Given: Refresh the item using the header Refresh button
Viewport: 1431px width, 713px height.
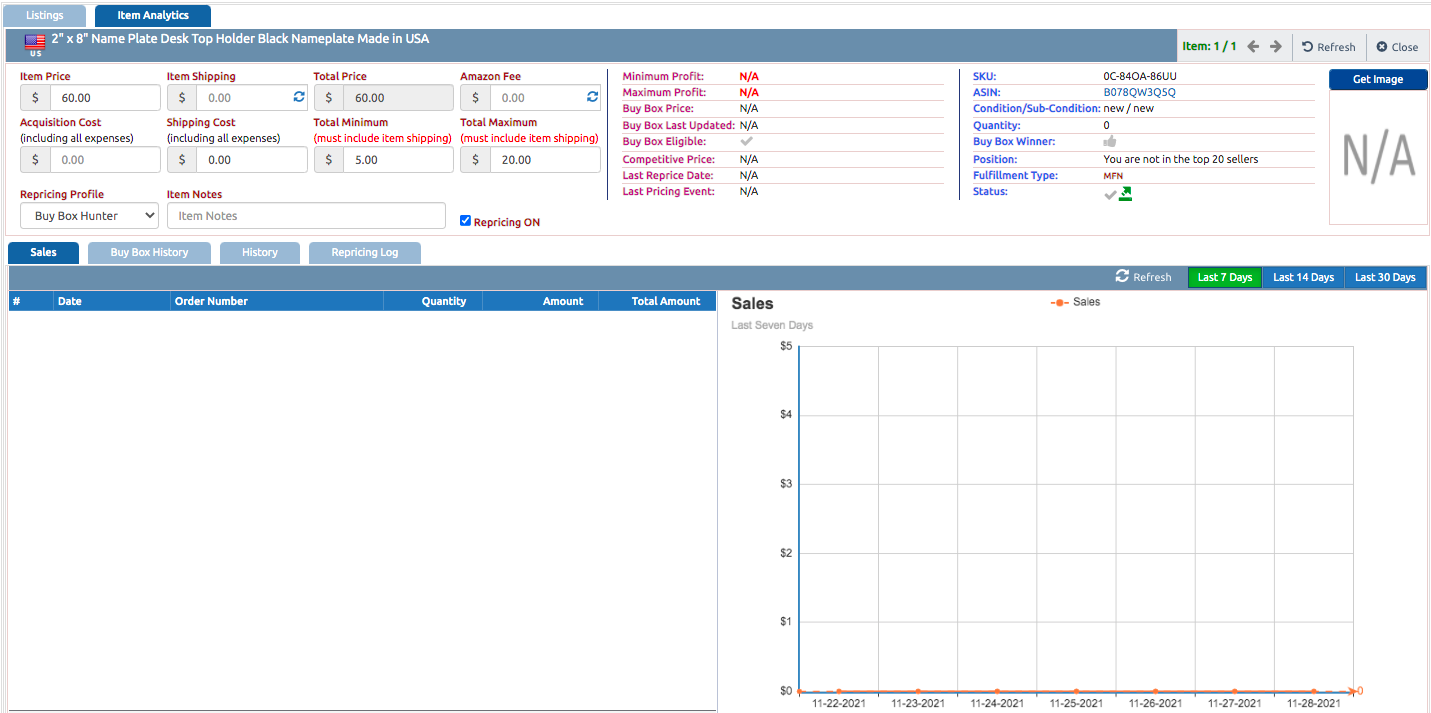Looking at the screenshot, I should coord(1329,47).
